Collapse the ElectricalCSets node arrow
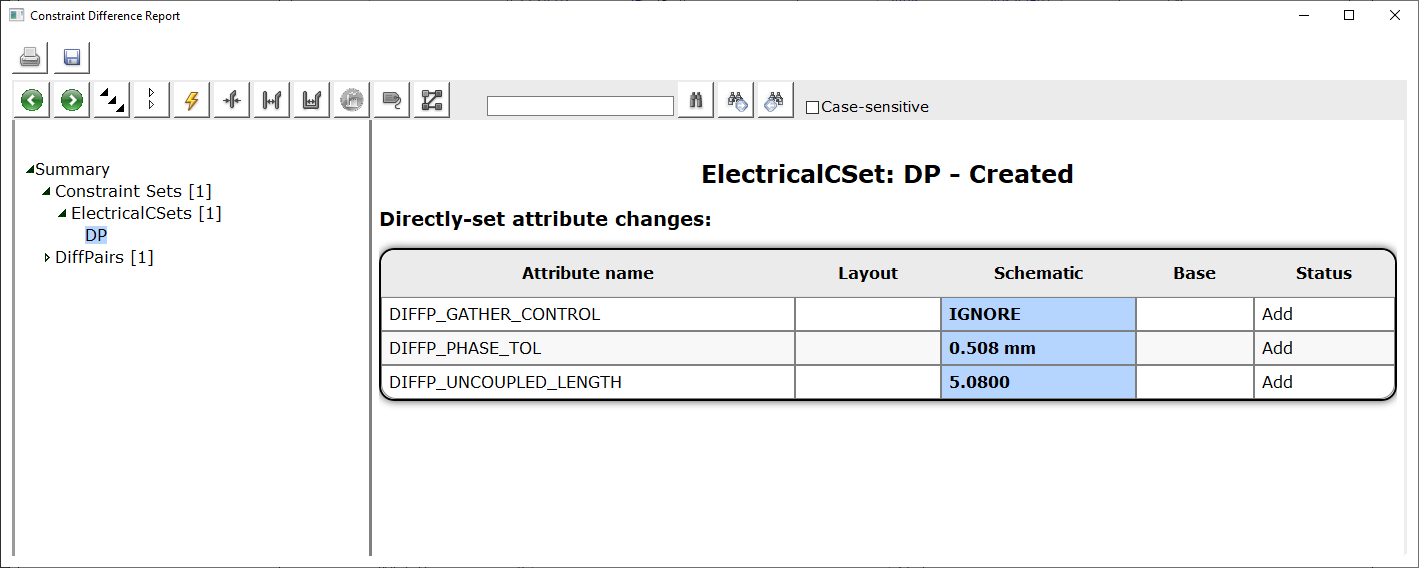This screenshot has width=1419, height=568. click(62, 213)
